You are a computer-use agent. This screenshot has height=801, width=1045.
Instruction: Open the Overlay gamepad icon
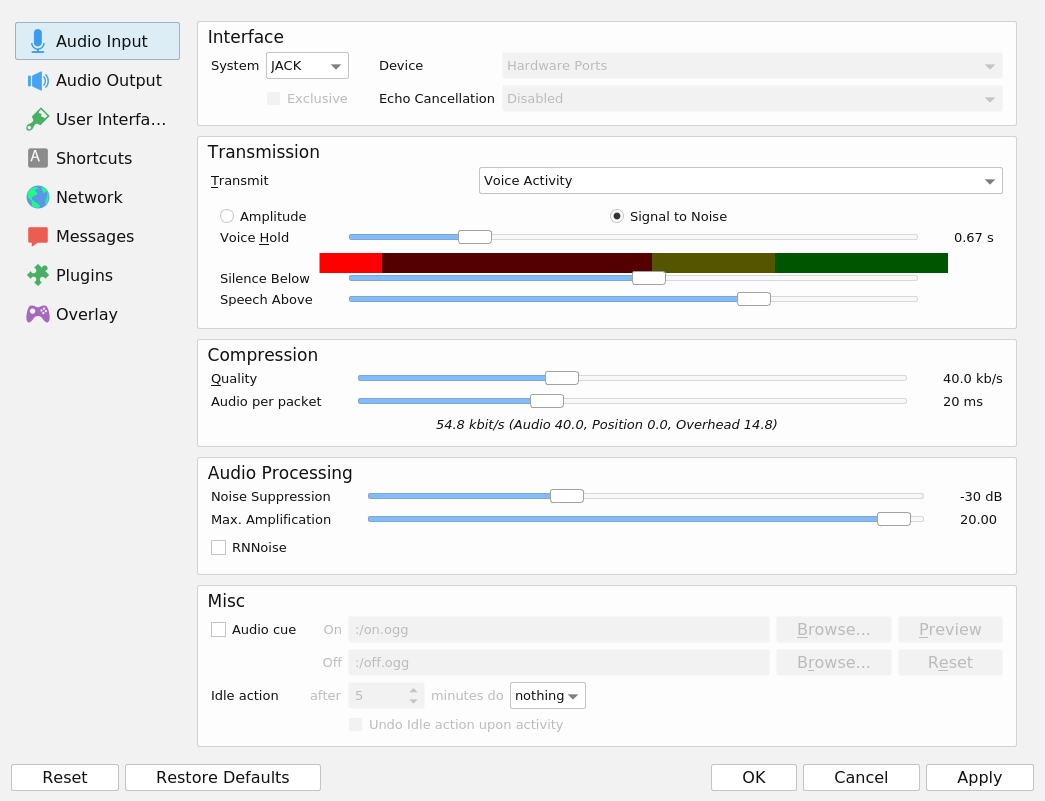click(x=38, y=314)
